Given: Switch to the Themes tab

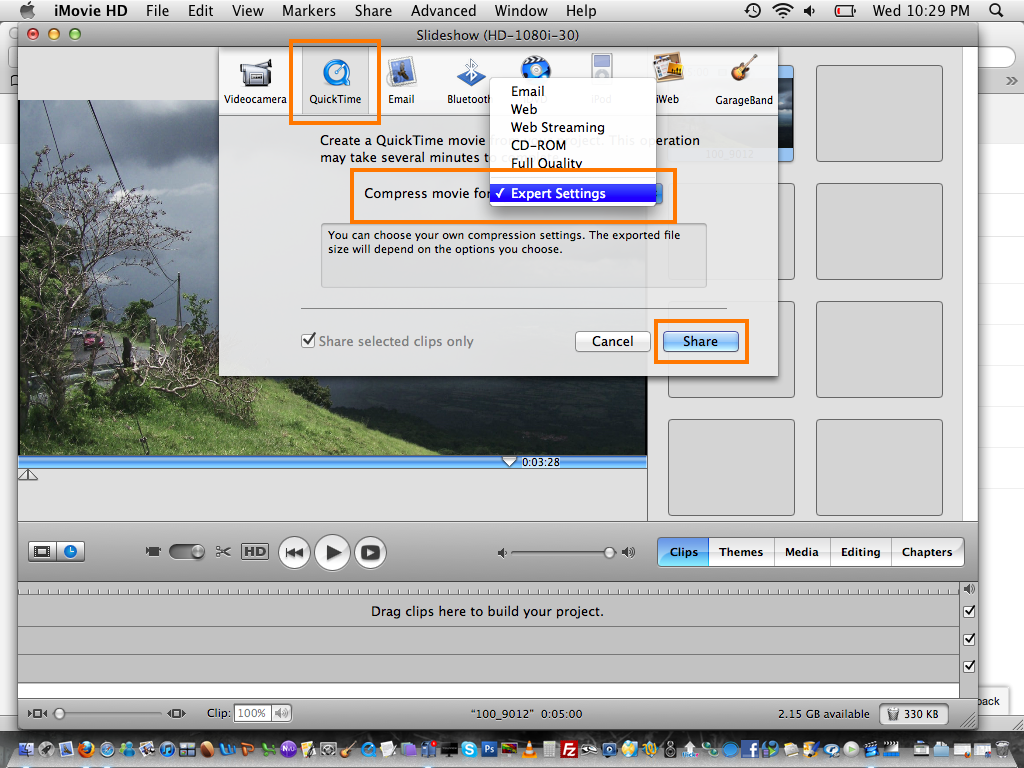Looking at the screenshot, I should coord(741,551).
